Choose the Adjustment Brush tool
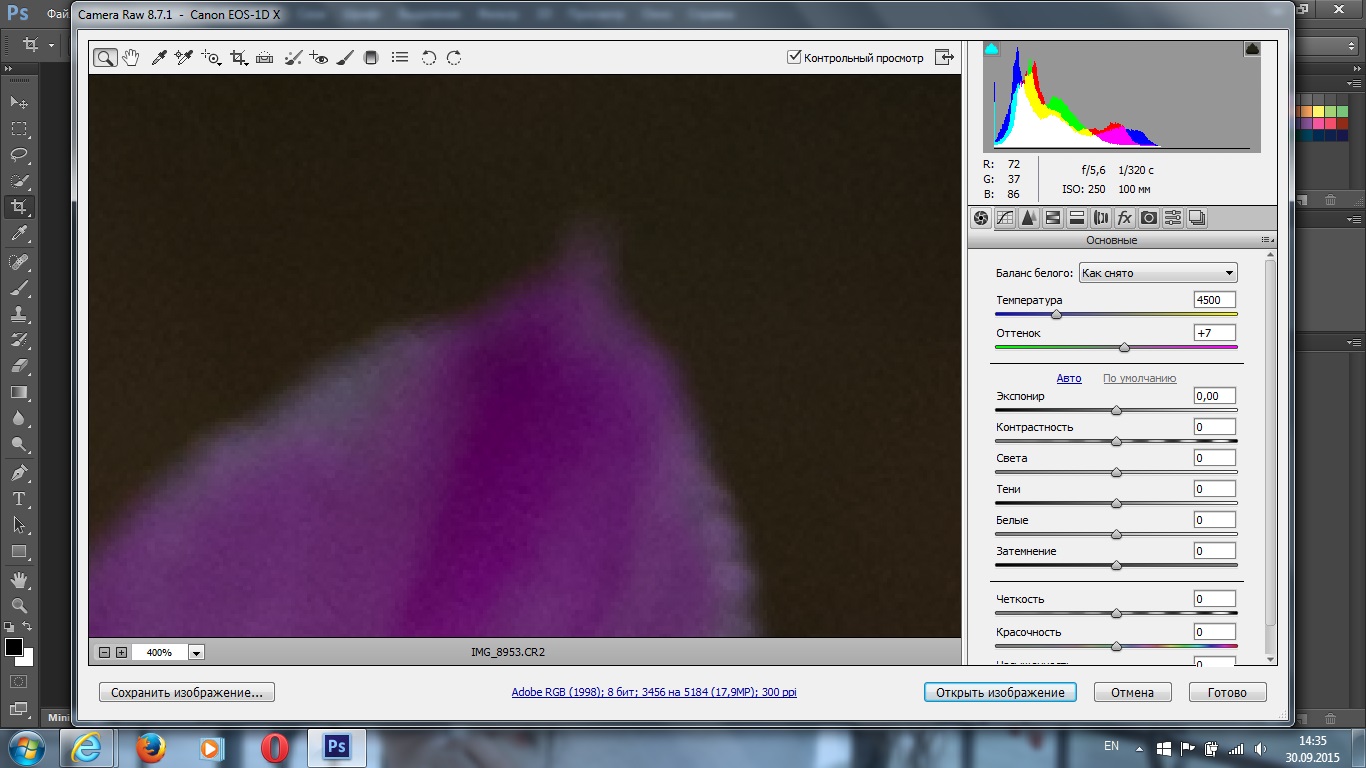 [345, 58]
